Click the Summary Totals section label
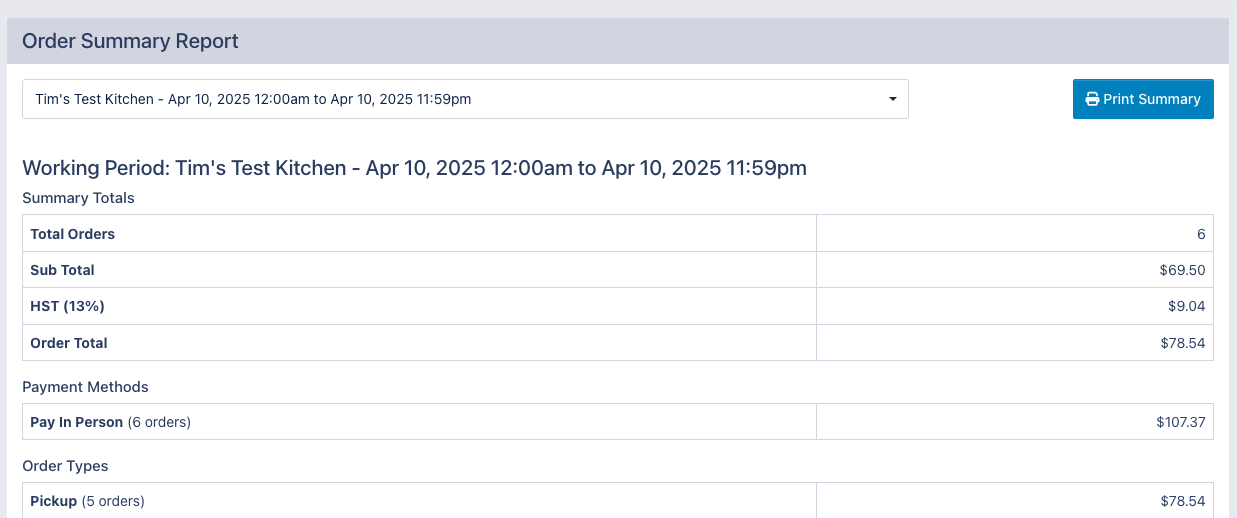Viewport: 1237px width, 518px height. tap(78, 198)
